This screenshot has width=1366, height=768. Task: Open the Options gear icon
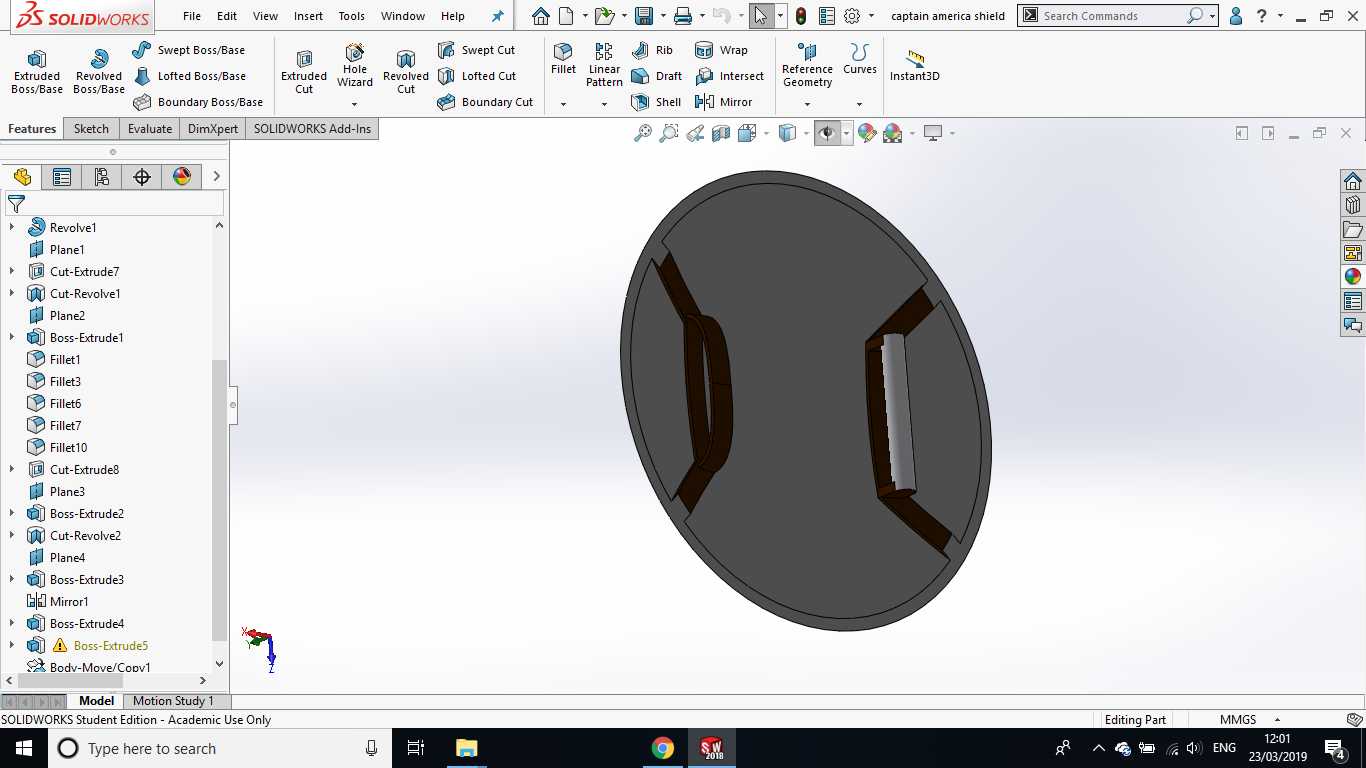point(852,16)
